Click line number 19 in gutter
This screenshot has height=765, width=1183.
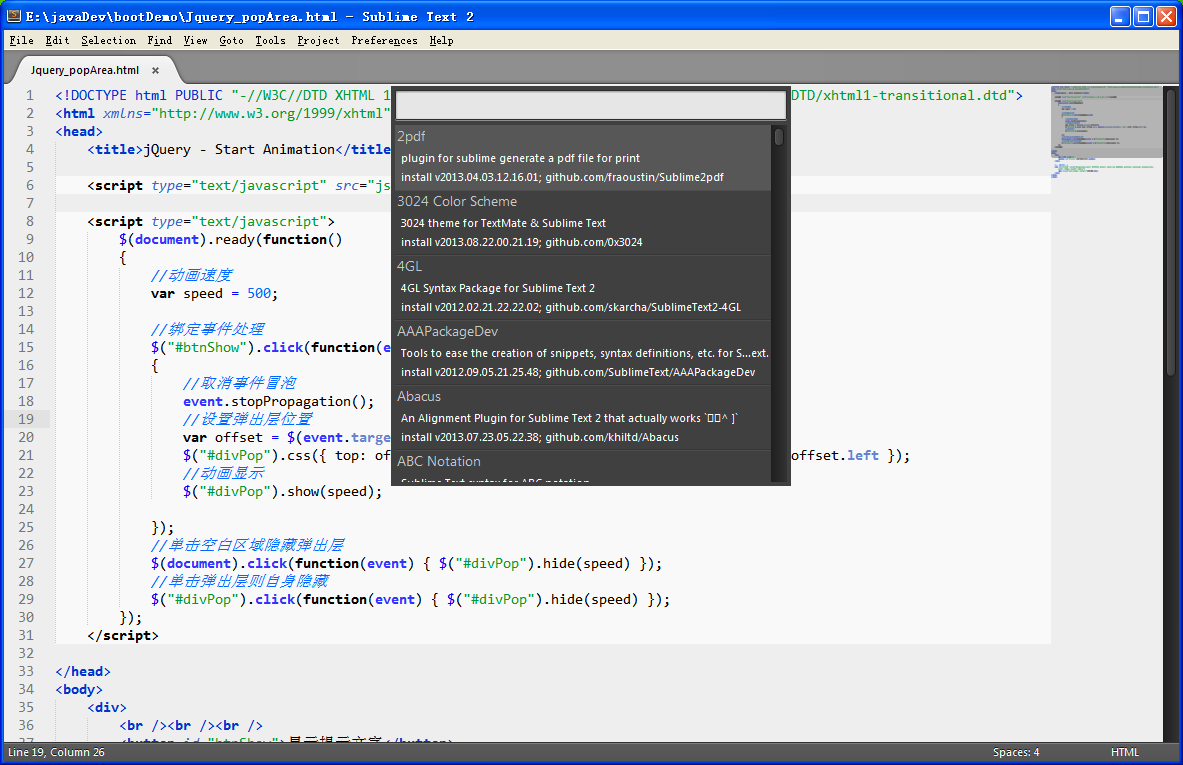26,419
